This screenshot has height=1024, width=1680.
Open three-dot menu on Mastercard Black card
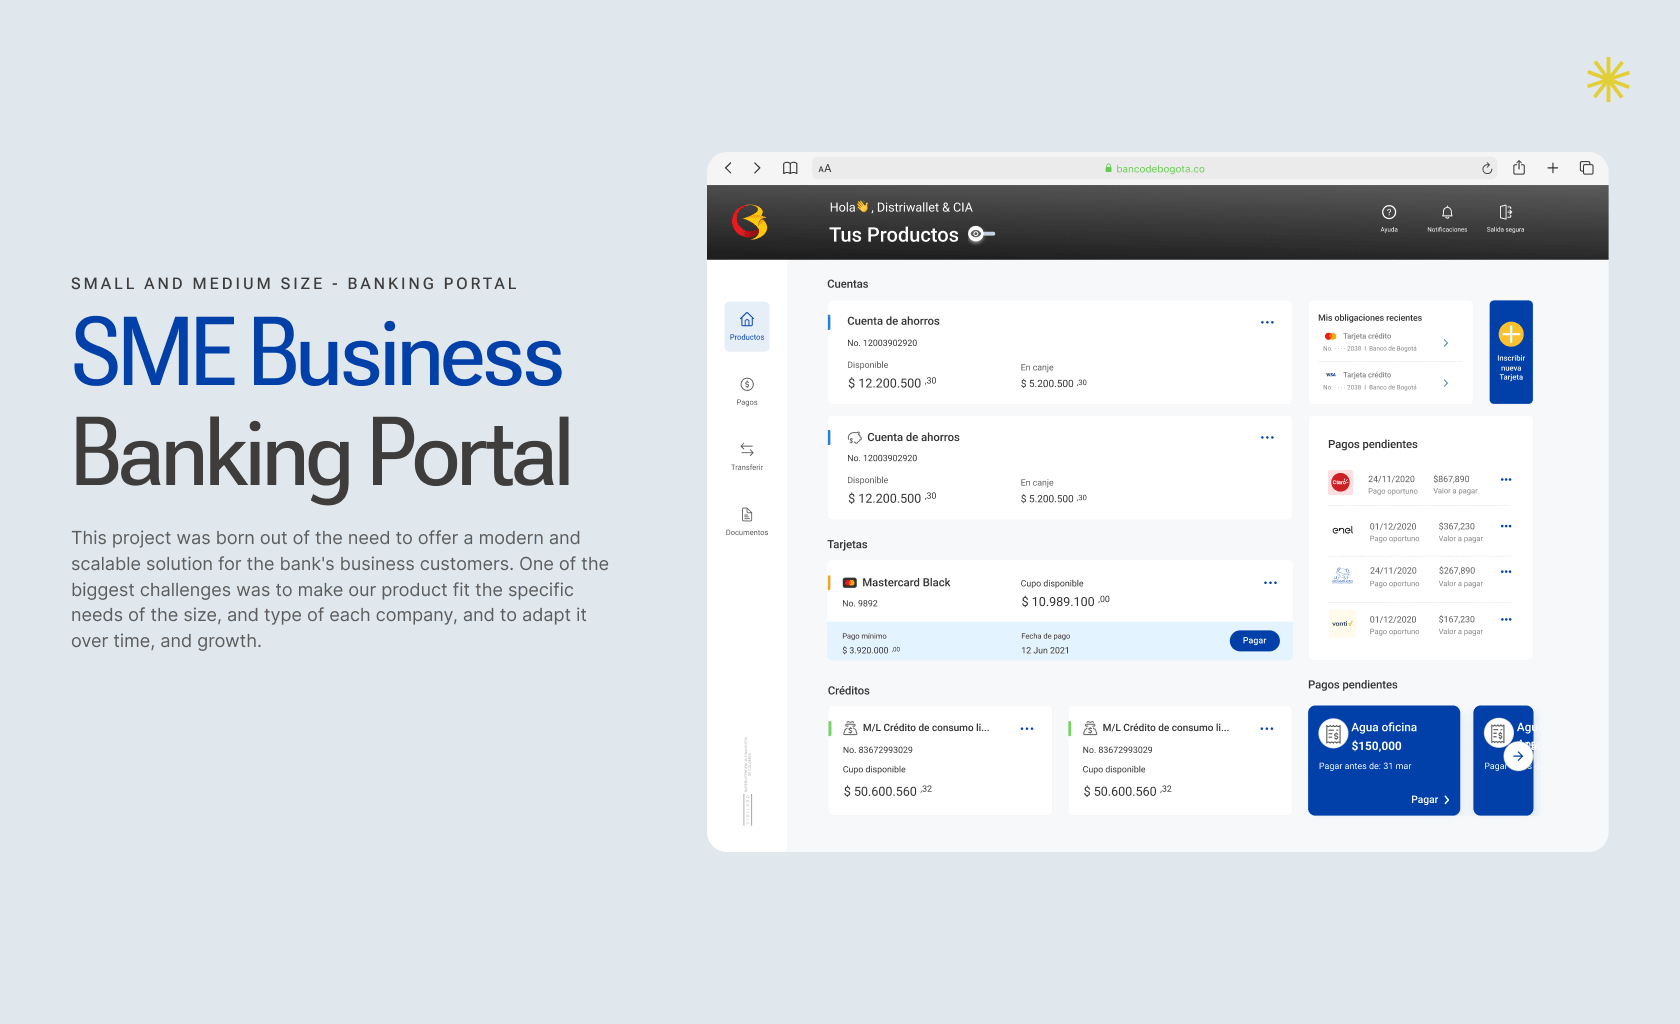(1270, 583)
